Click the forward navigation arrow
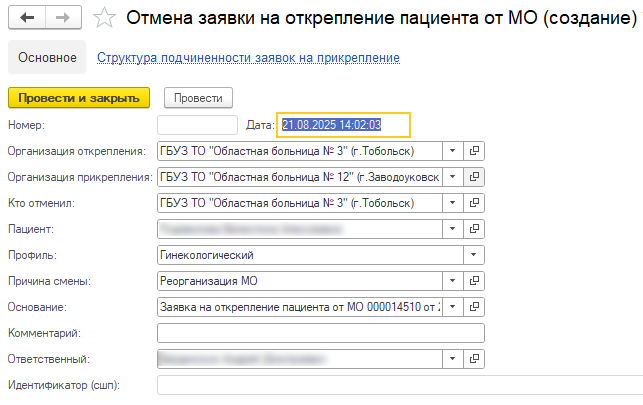 62,18
